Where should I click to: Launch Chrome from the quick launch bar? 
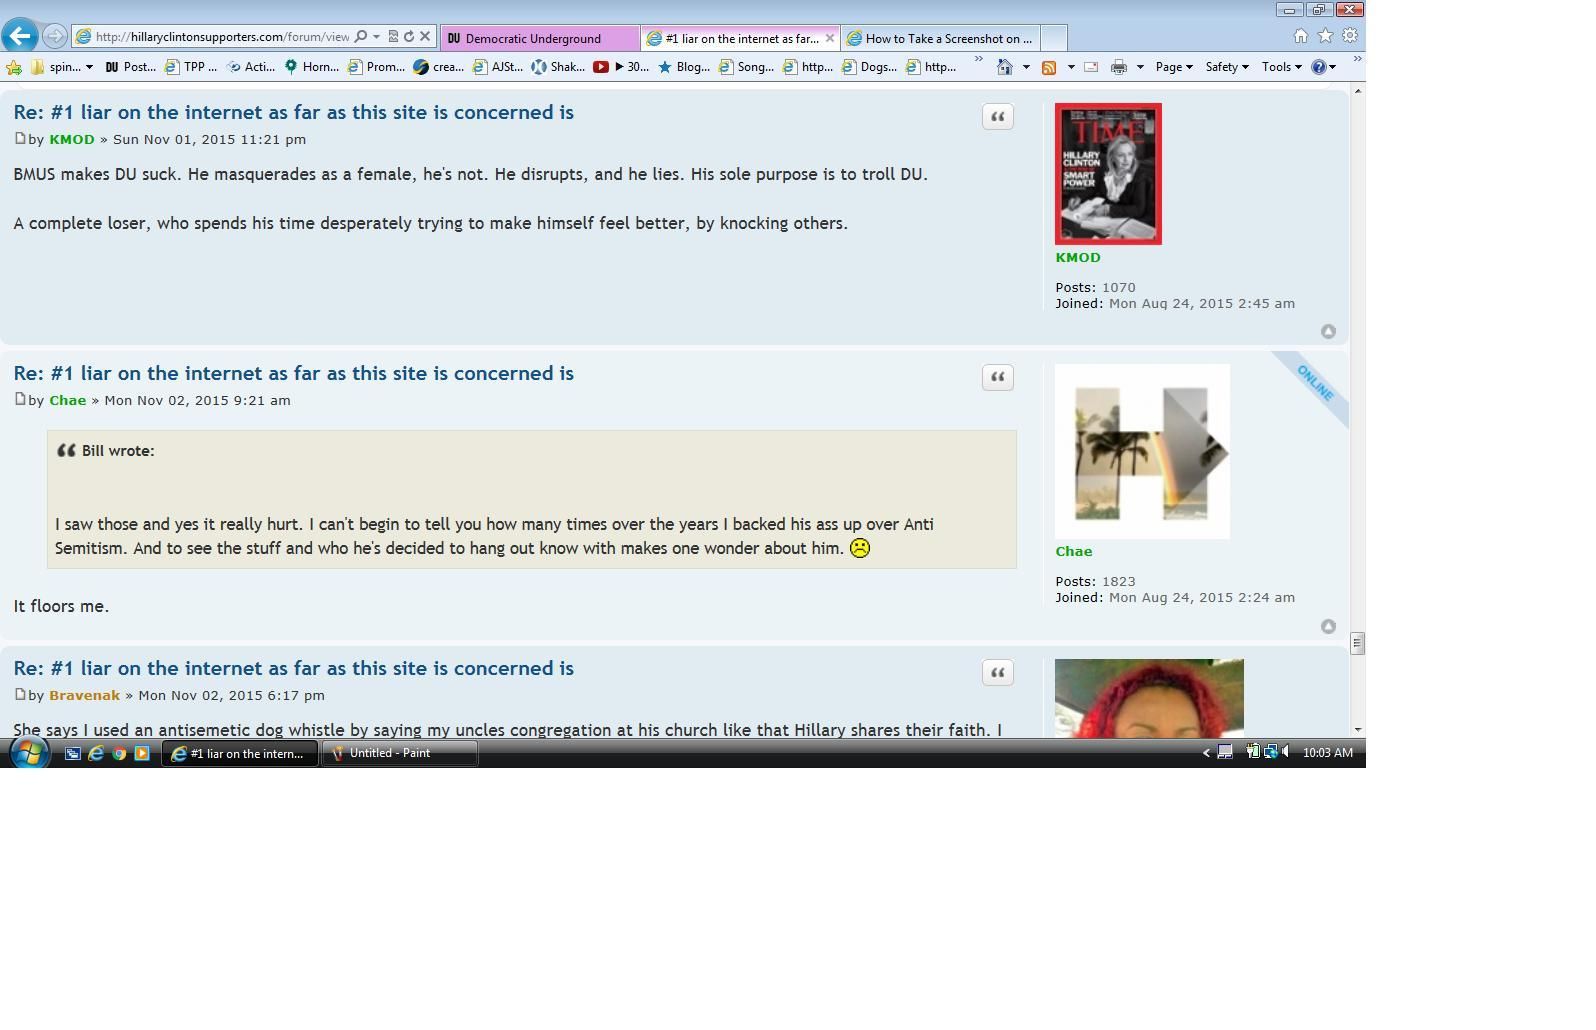[119, 754]
